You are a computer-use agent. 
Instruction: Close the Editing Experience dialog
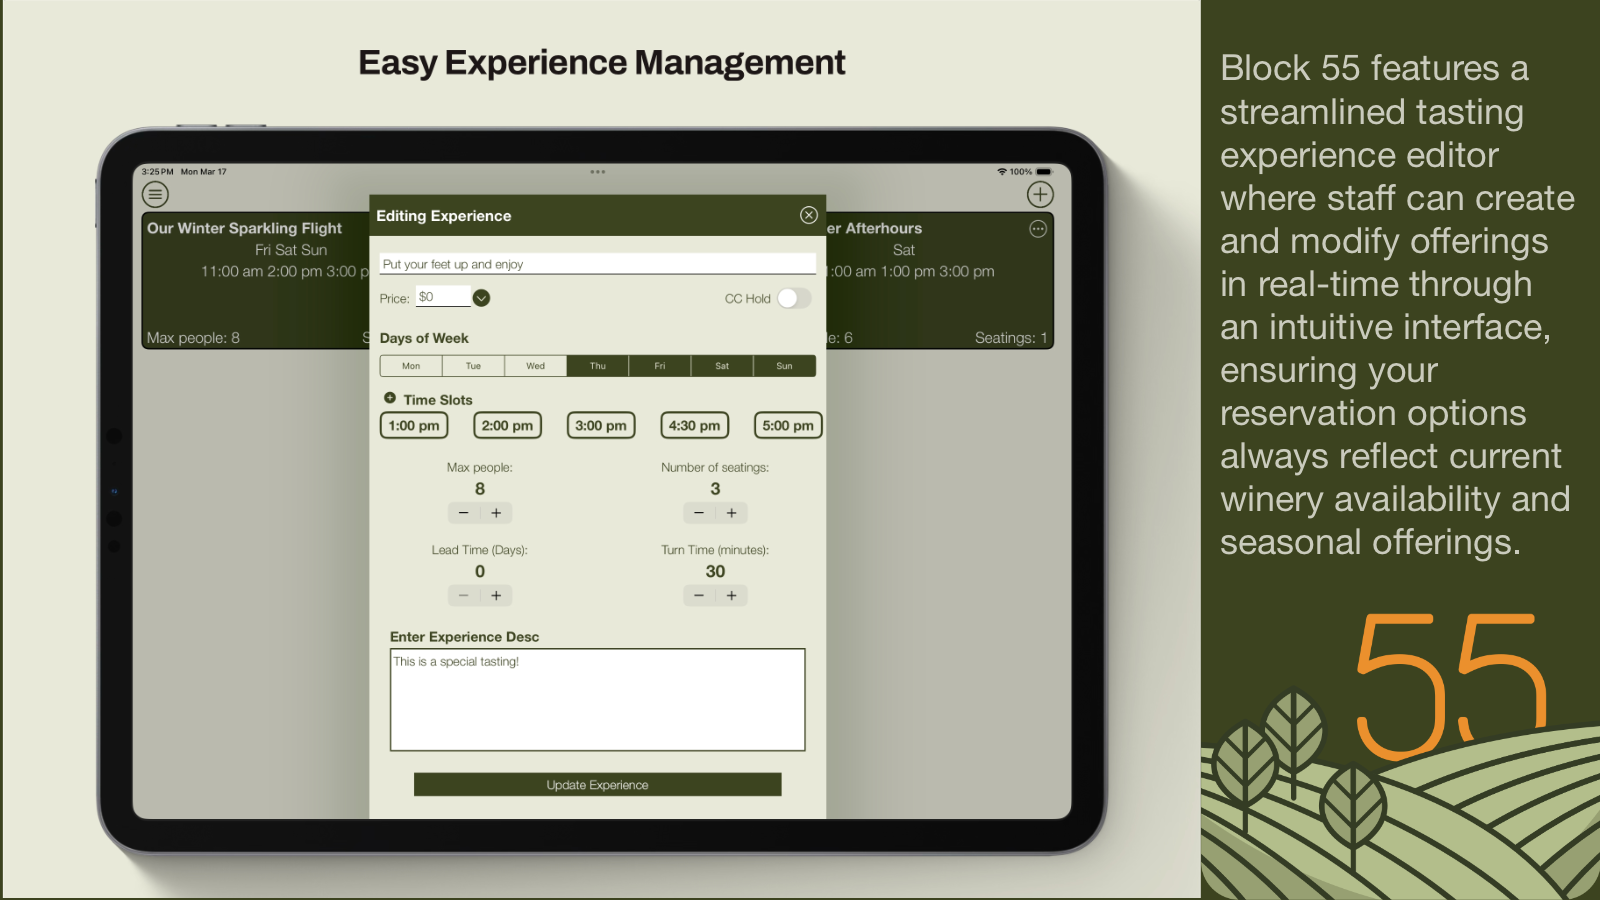tap(809, 215)
